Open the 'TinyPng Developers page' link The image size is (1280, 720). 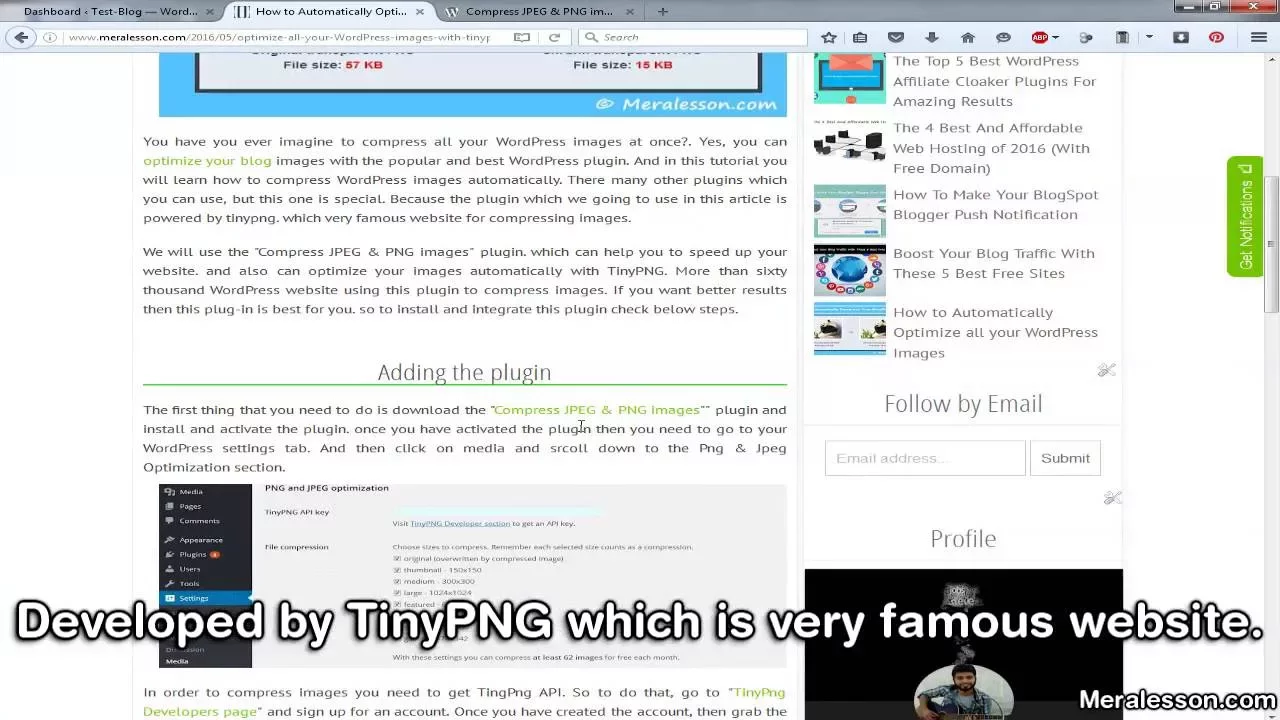click(464, 701)
